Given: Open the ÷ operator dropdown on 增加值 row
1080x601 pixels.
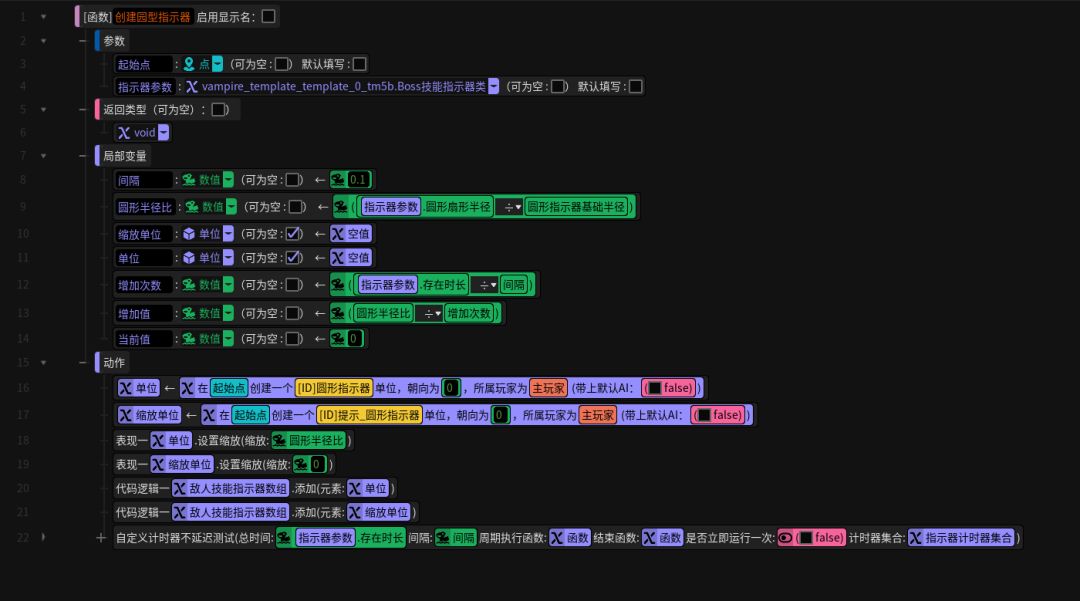Looking at the screenshot, I should 431,313.
